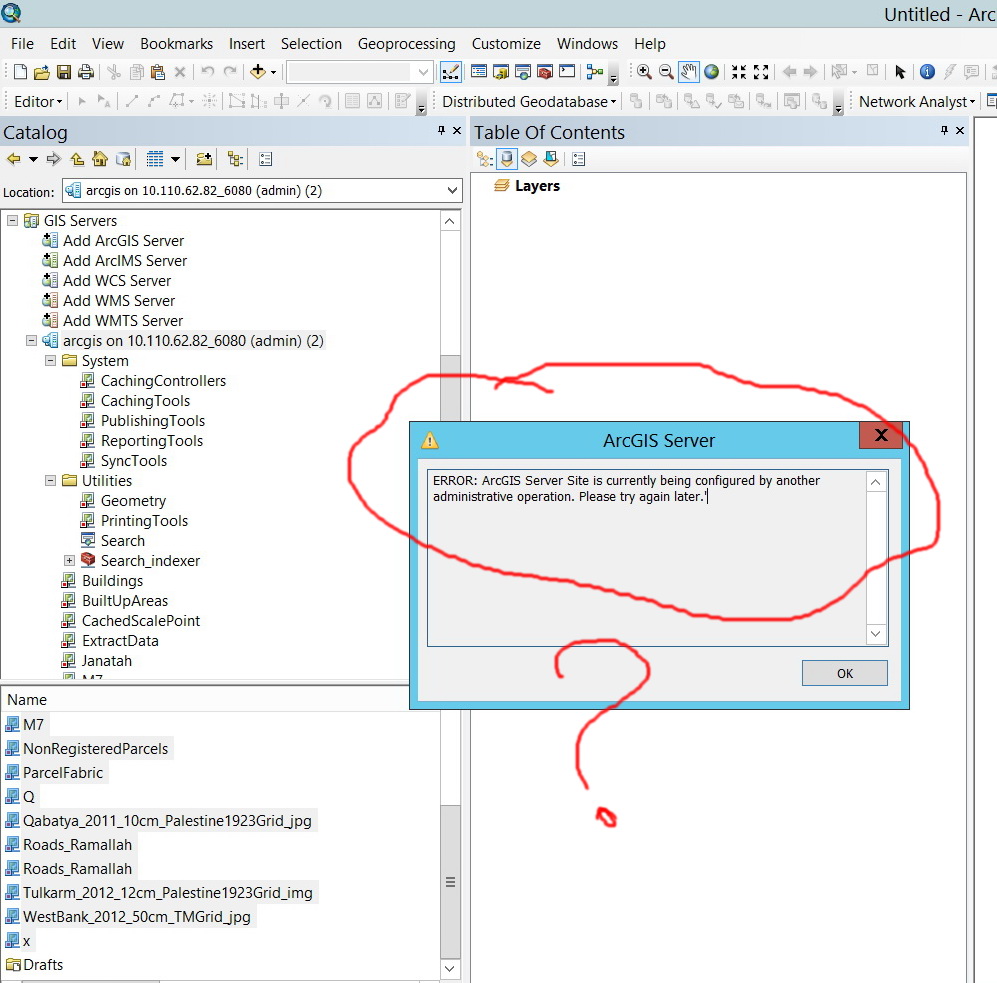Click the Save icon in toolbar
This screenshot has height=983, width=997.
pyautogui.click(x=64, y=72)
